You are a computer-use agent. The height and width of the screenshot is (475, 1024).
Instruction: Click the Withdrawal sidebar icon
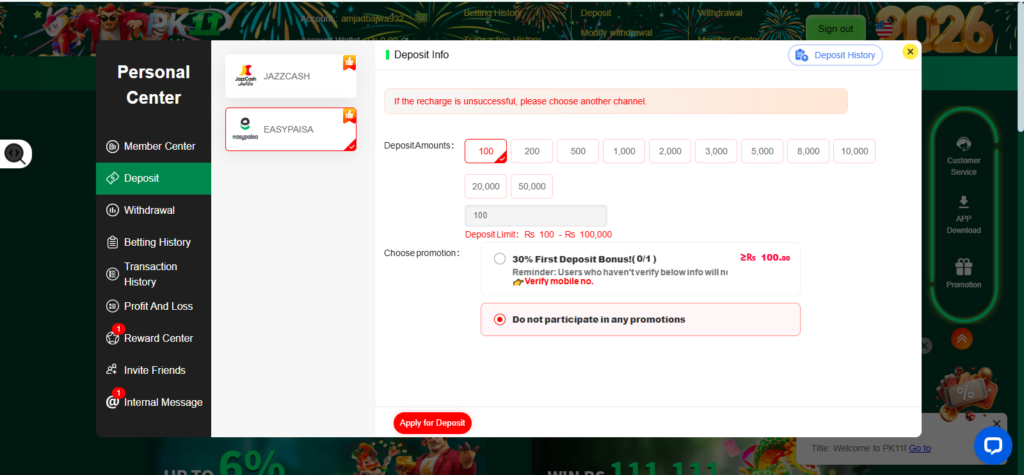(x=112, y=210)
